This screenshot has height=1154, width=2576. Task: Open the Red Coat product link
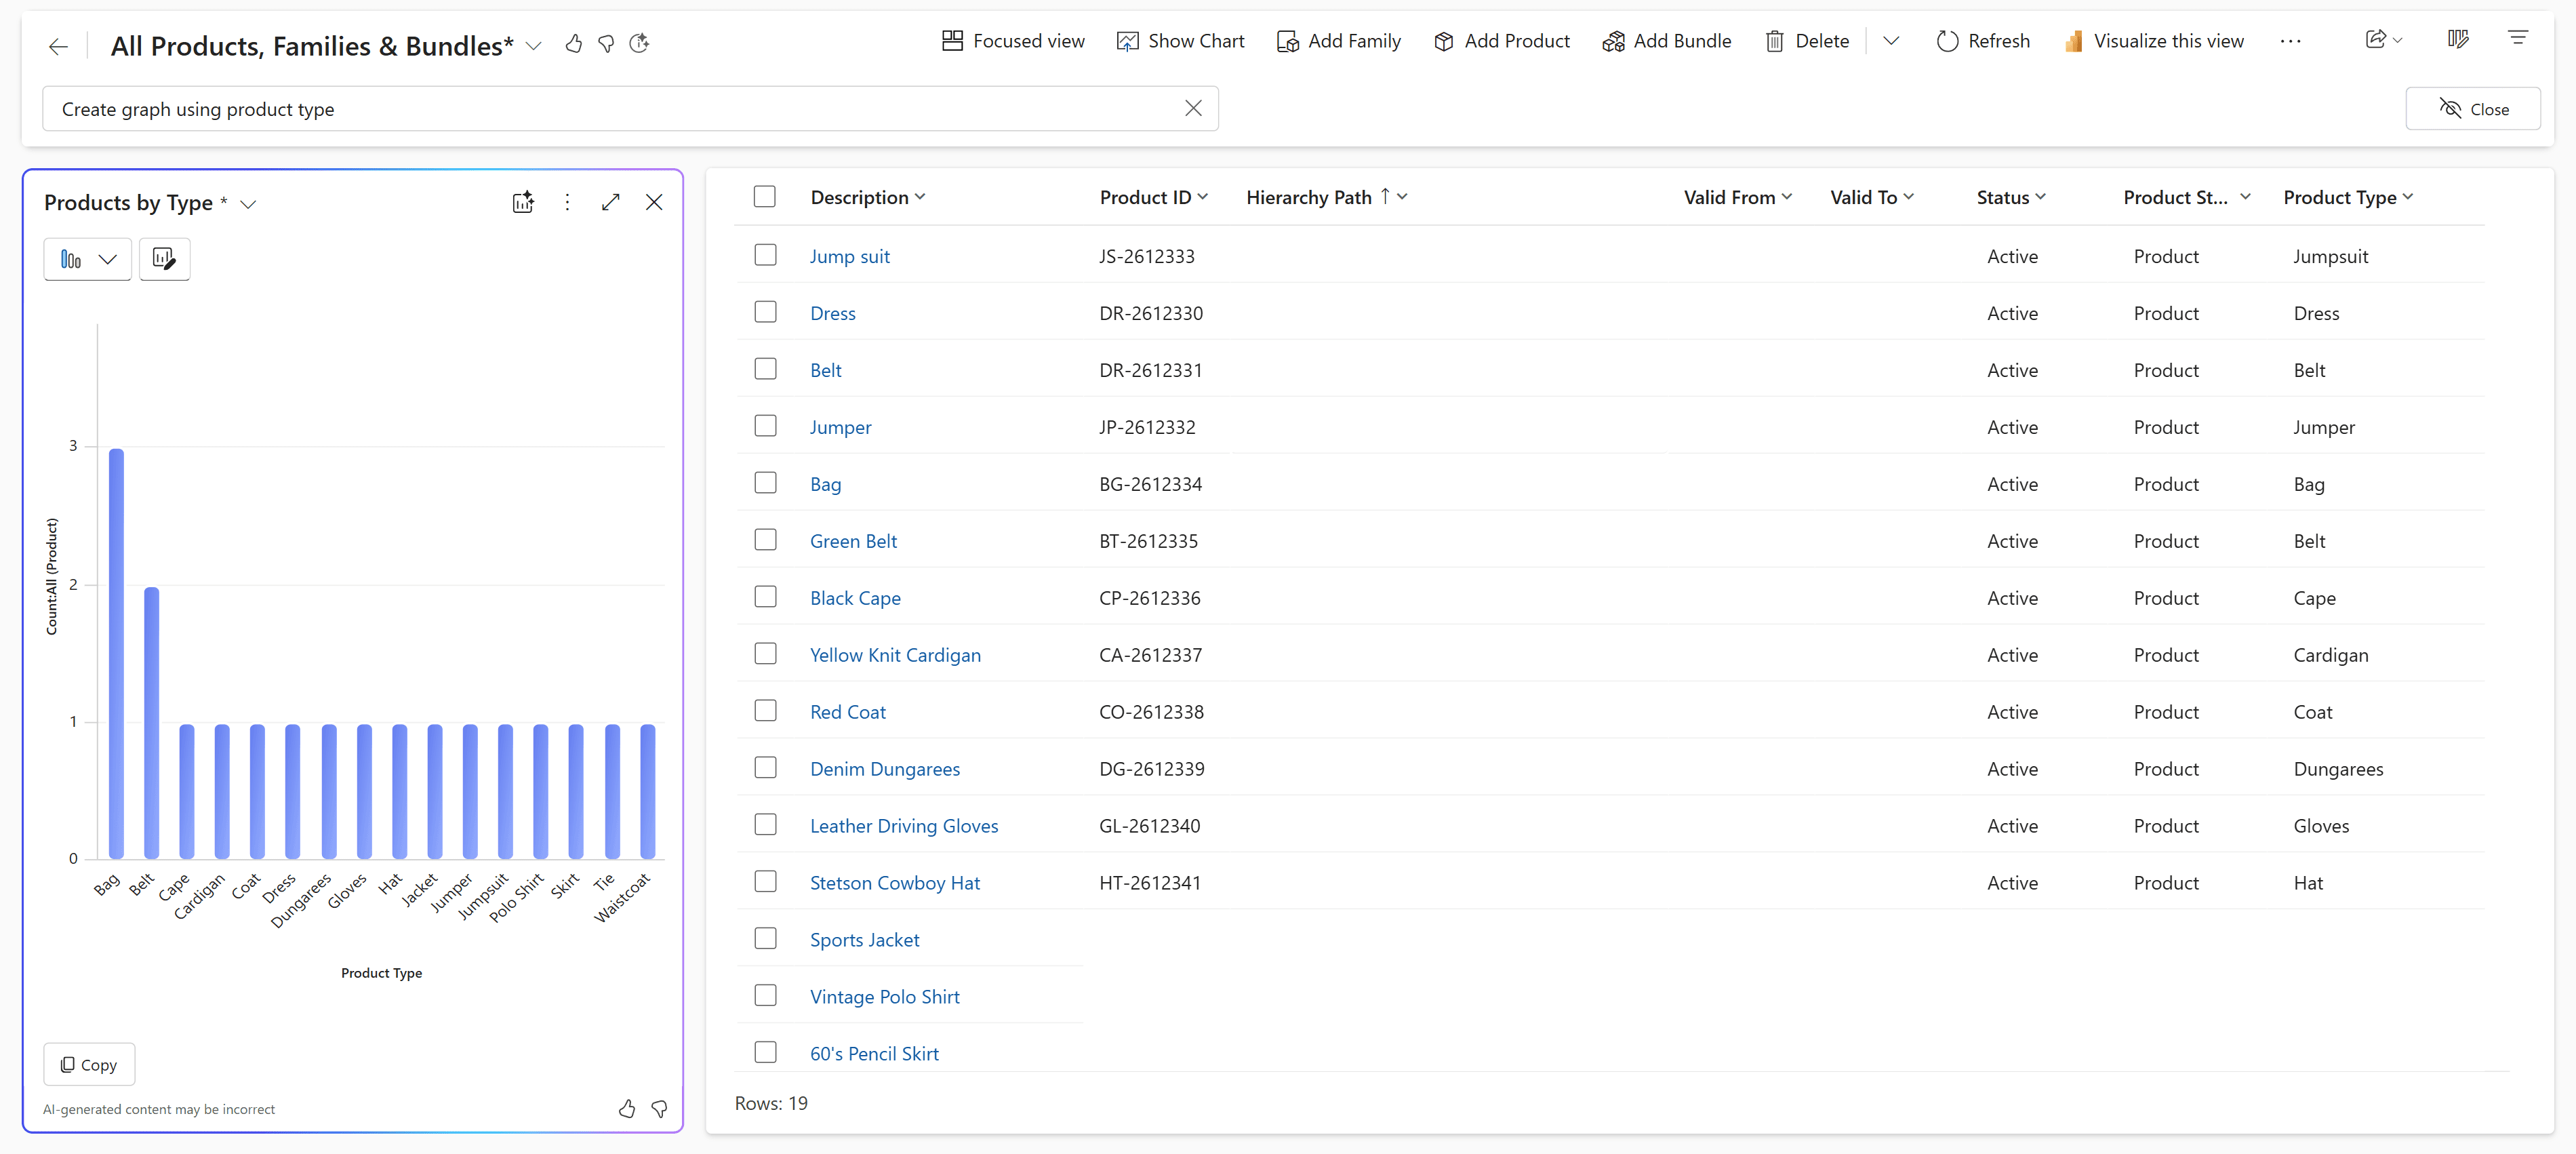click(x=847, y=711)
